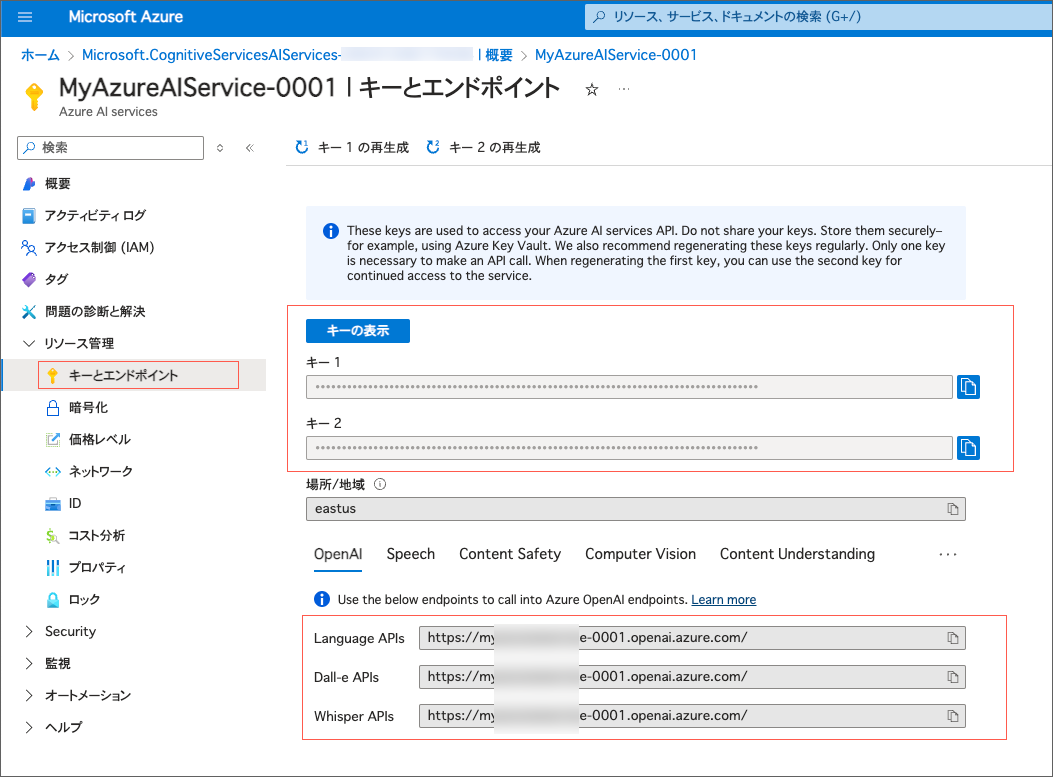Click the Whisper APIs endpoint field

692,716
